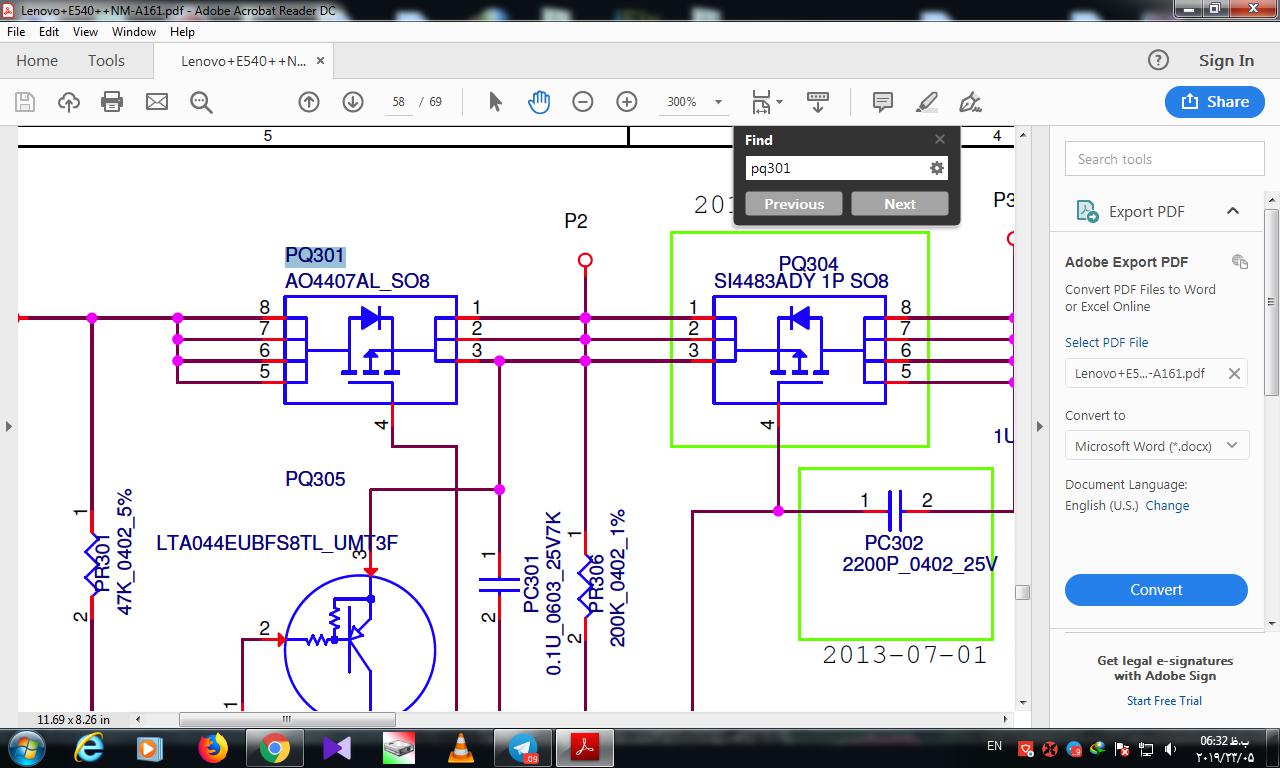Find the Next search result
Image resolution: width=1280 pixels, height=768 pixels.
click(x=900, y=204)
